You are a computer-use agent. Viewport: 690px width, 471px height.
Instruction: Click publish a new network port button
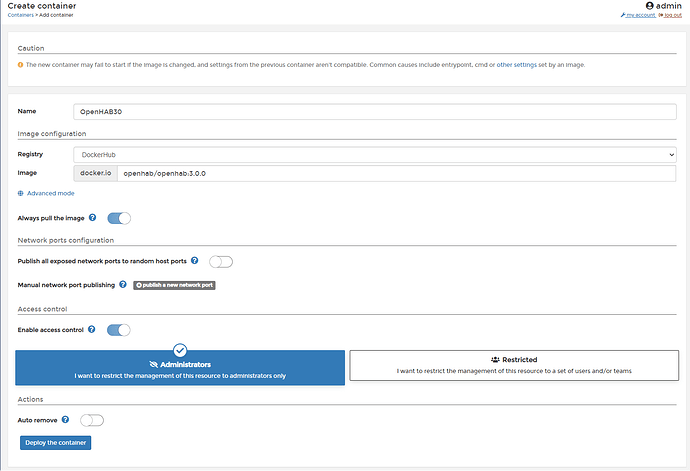[174, 285]
